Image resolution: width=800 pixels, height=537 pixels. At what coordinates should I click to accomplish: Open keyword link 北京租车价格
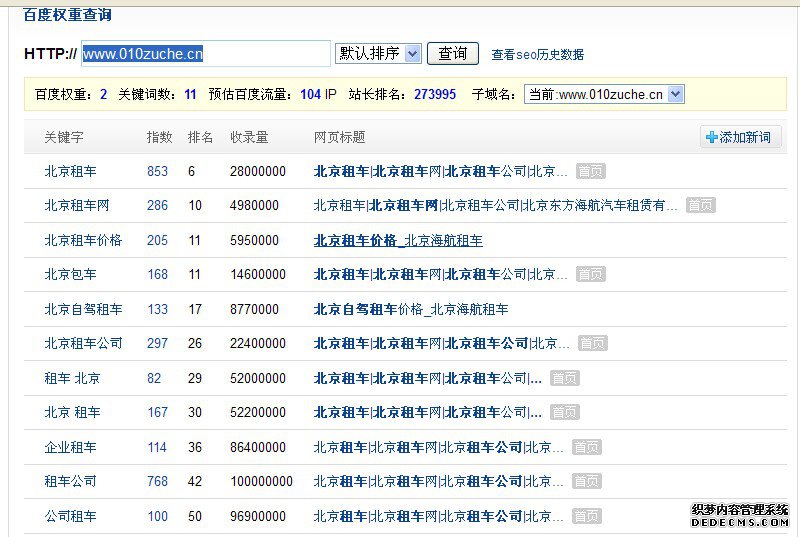(83, 240)
